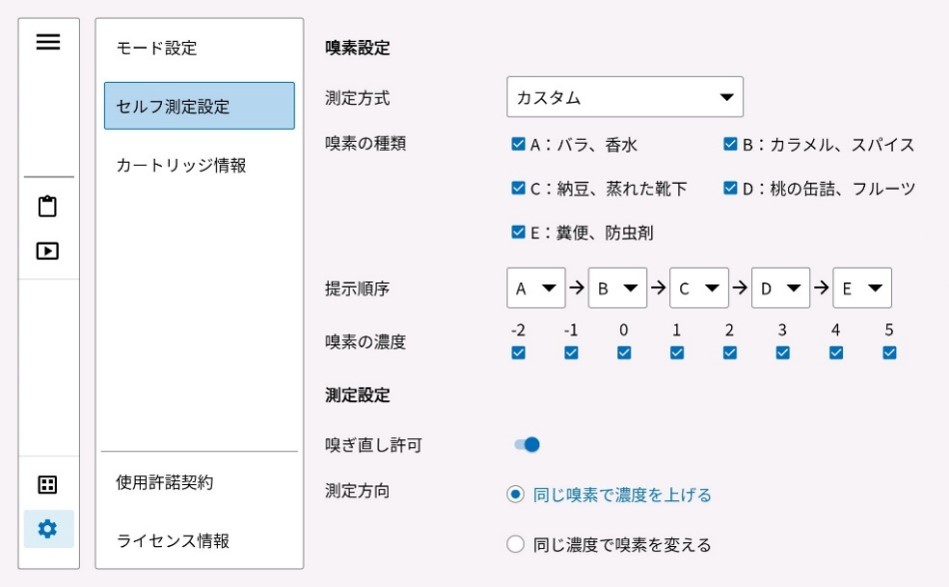
Task: Uncheck odor type A：バラ、香水
Action: (518, 144)
